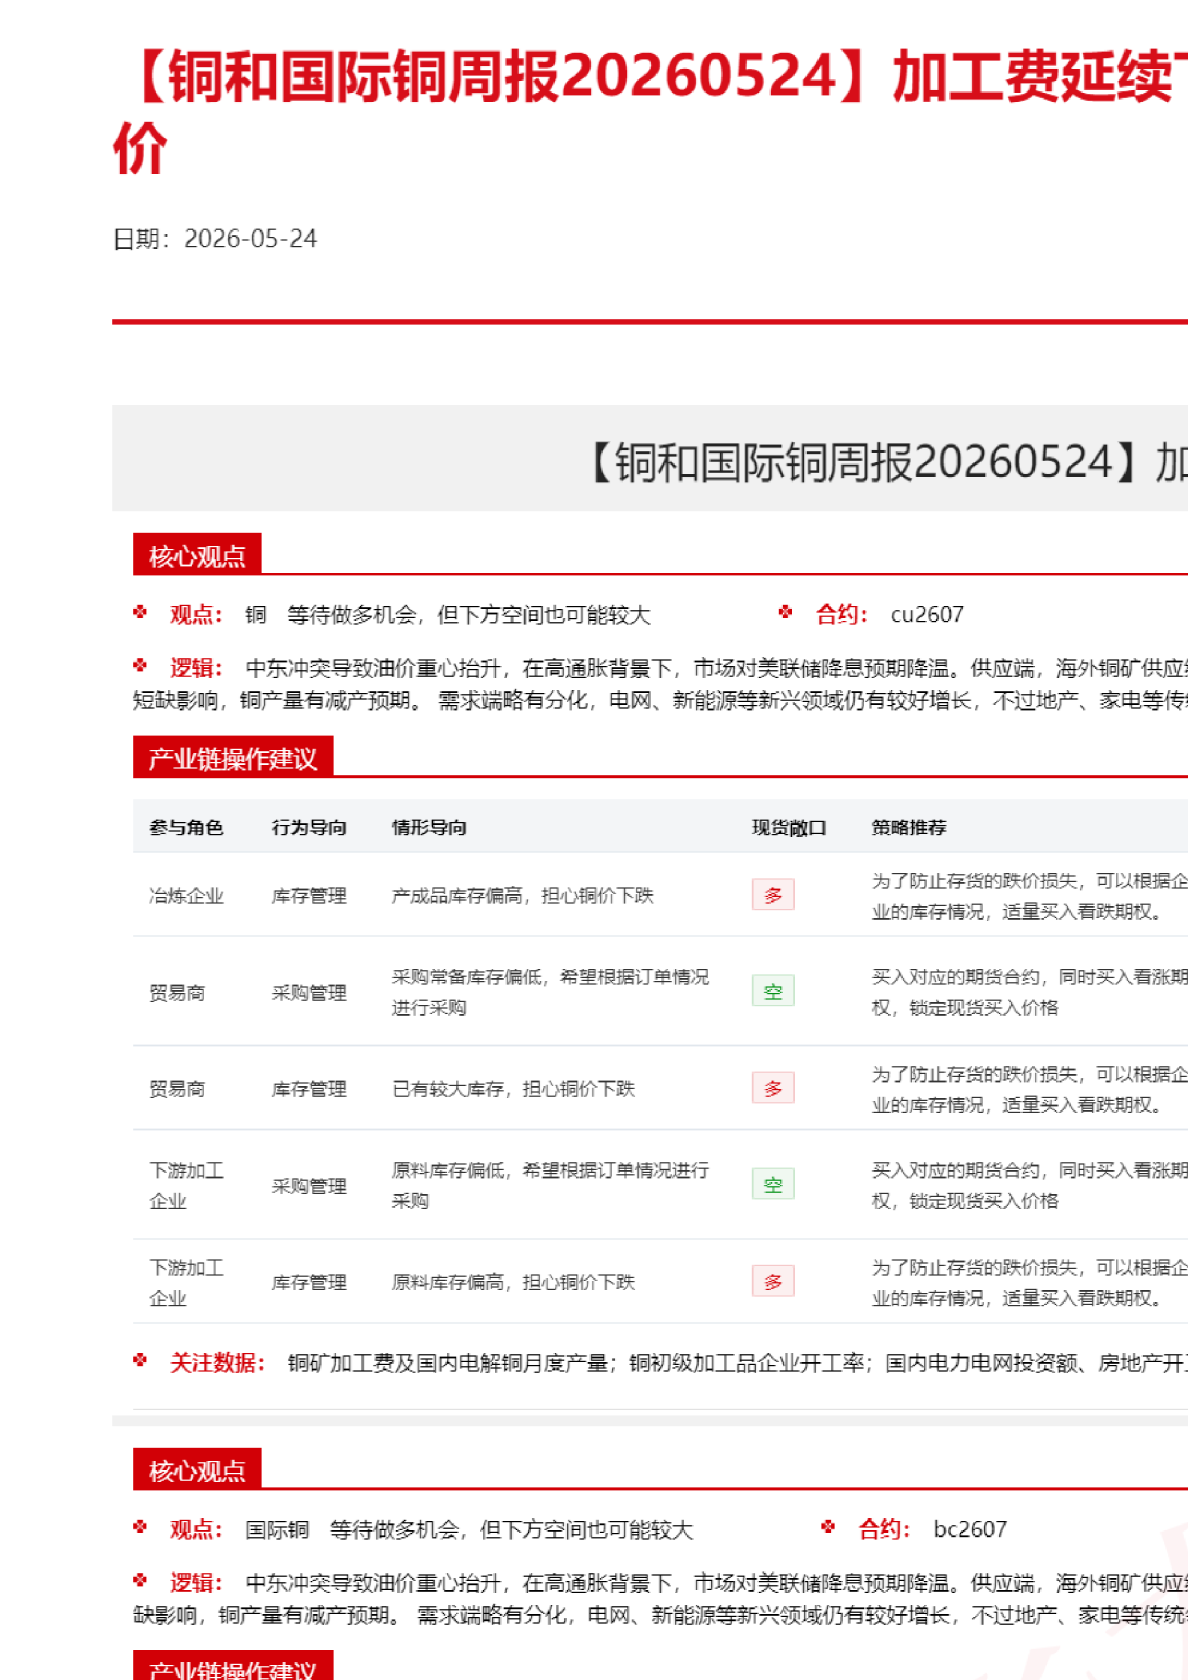This screenshot has width=1188, height=1680.
Task: Click the text 已有较大库存，担心铜价下跌
Action: pos(513,1089)
